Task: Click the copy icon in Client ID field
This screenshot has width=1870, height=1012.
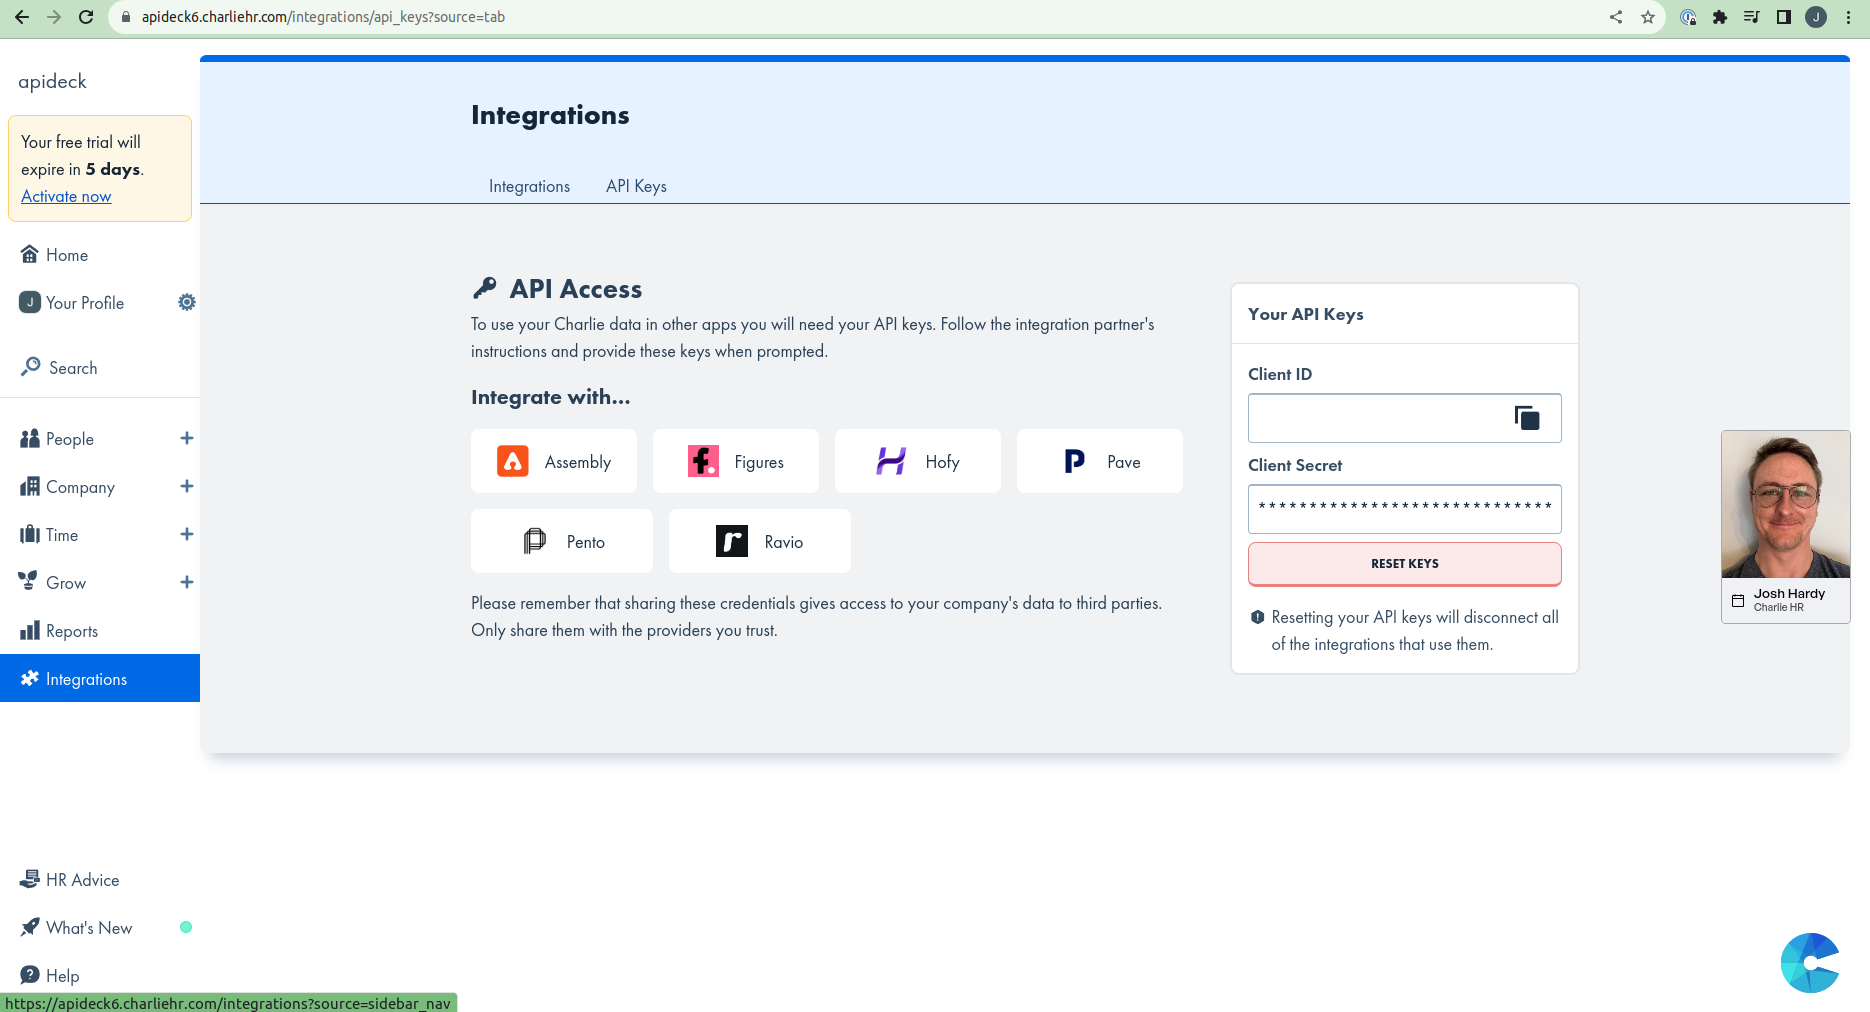Action: 1527,418
